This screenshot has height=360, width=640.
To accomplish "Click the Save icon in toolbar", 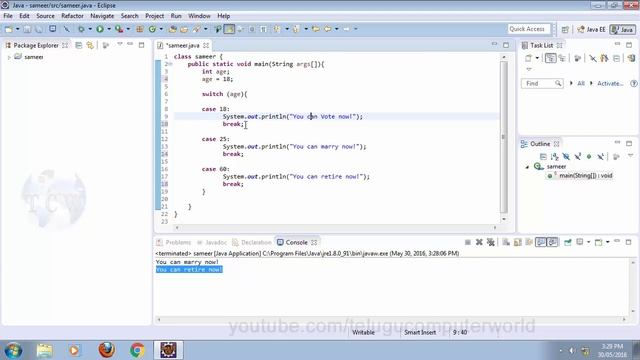I will point(27,29).
